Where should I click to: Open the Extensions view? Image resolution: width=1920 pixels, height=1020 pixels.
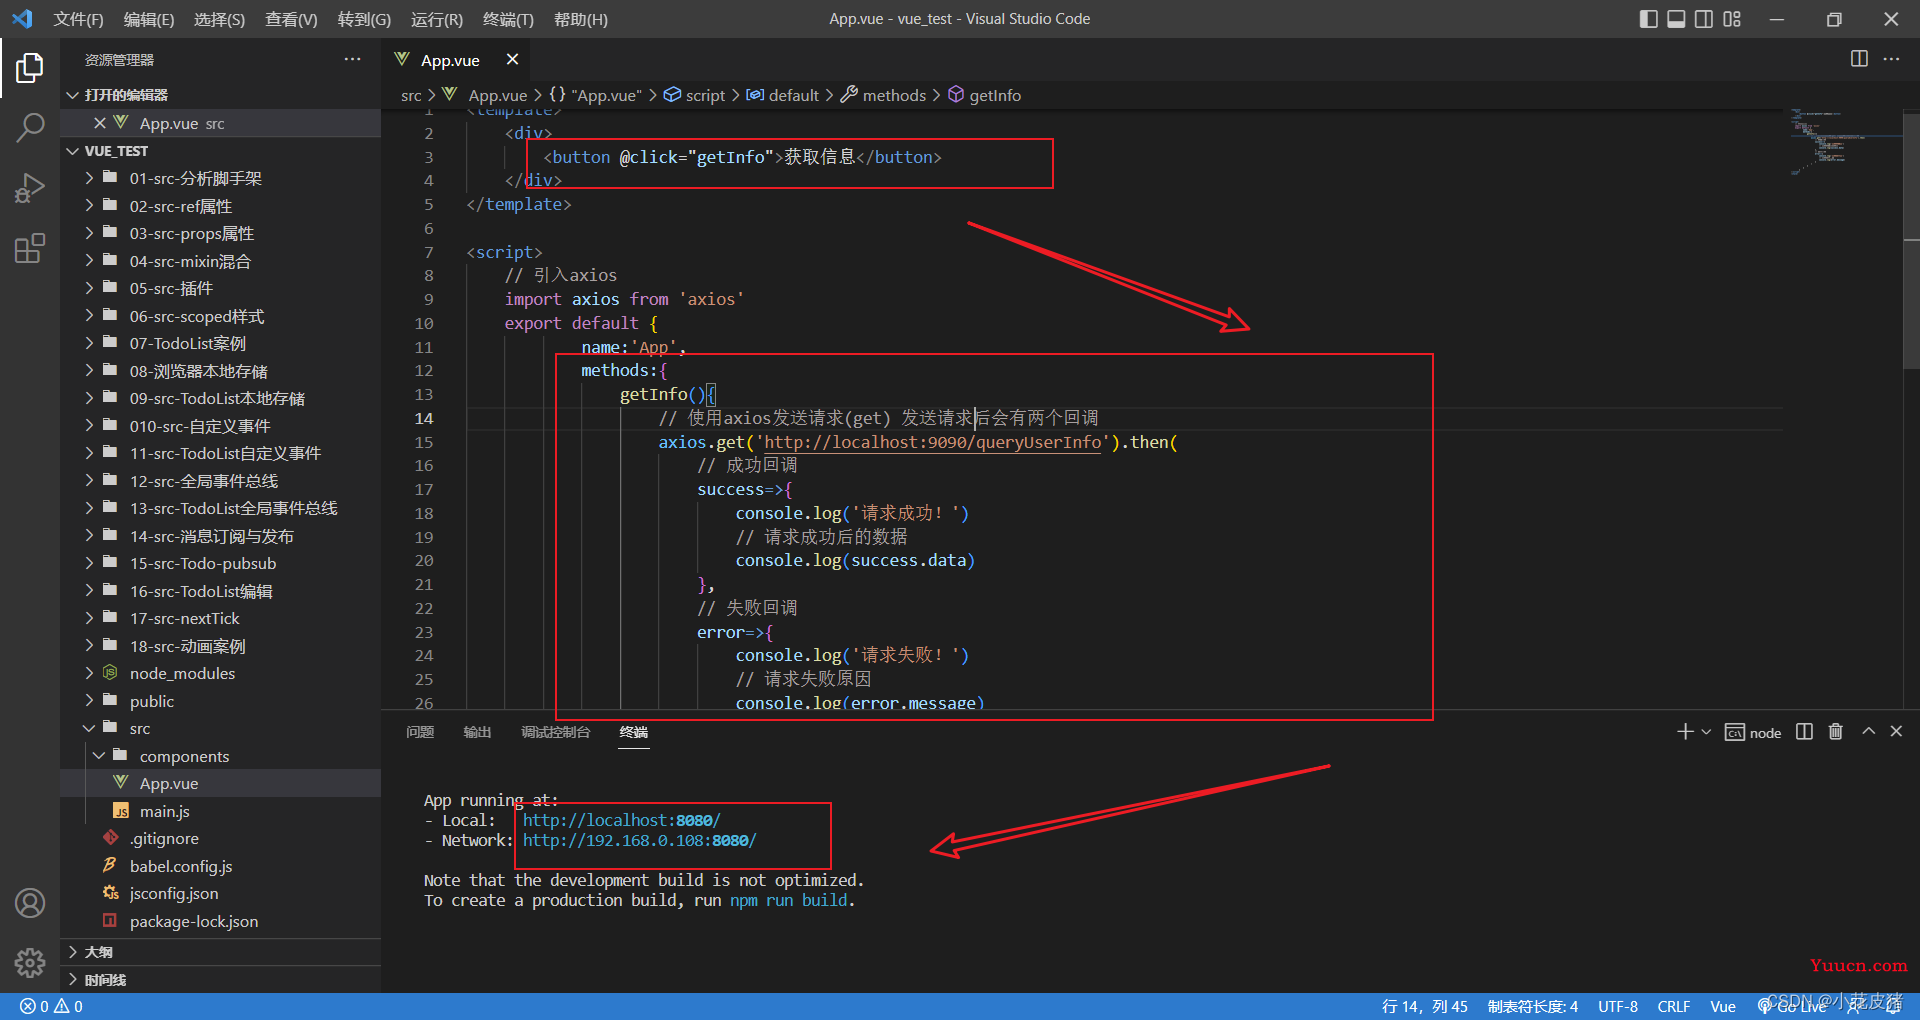tap(30, 248)
